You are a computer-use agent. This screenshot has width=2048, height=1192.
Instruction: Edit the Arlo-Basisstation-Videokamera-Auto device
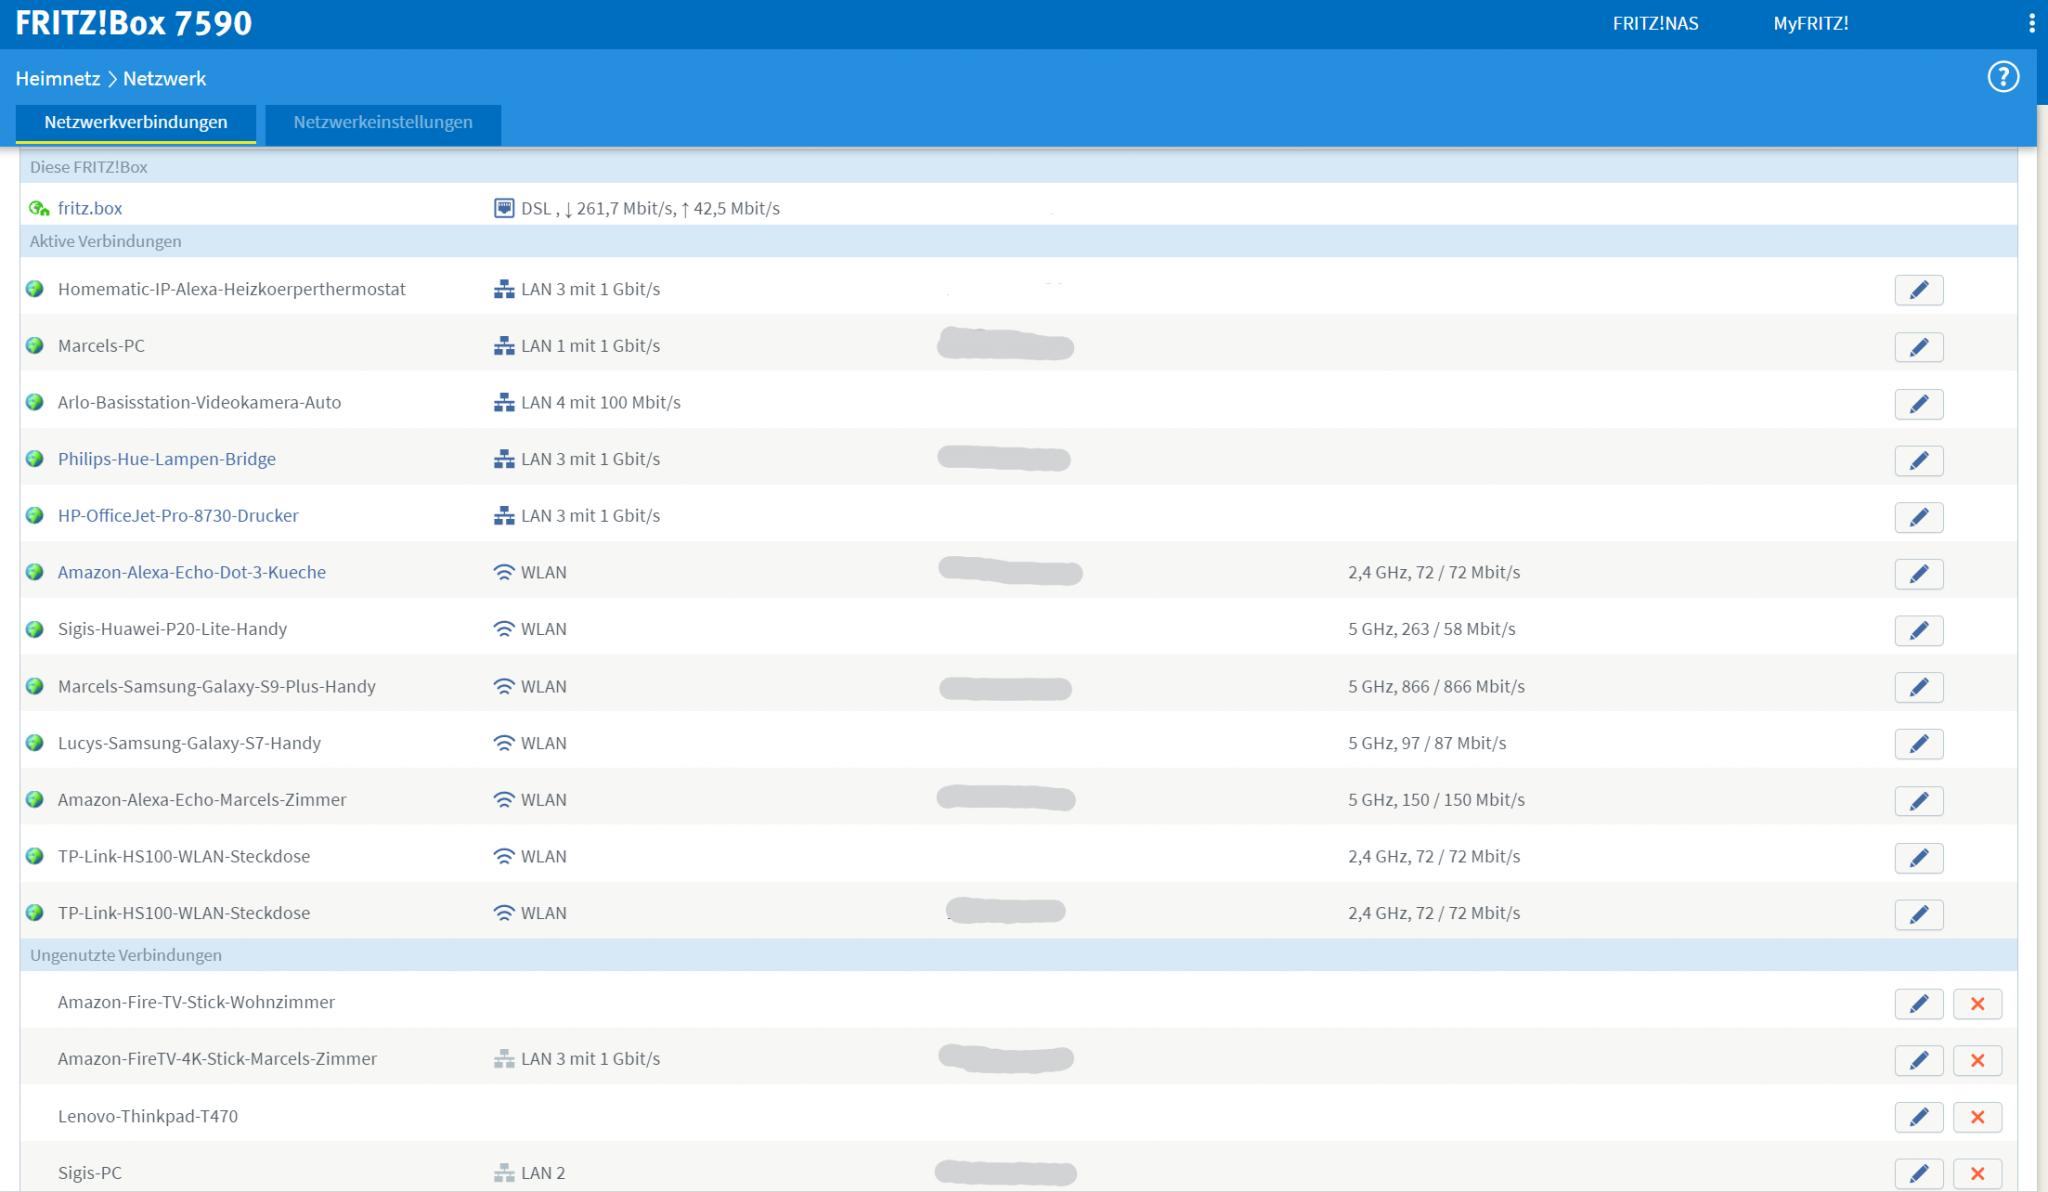click(x=1918, y=404)
